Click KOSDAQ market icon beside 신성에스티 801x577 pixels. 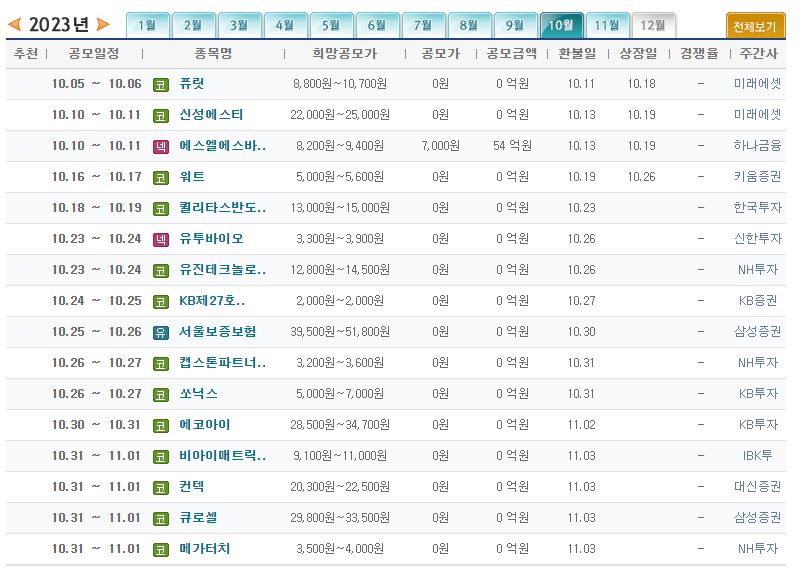[x=161, y=116]
